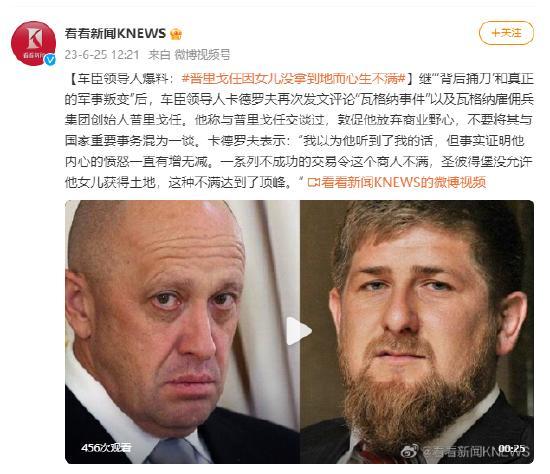Click the bearded man photo in thumbnail
This screenshot has height=474, width=550.
click(x=417, y=332)
